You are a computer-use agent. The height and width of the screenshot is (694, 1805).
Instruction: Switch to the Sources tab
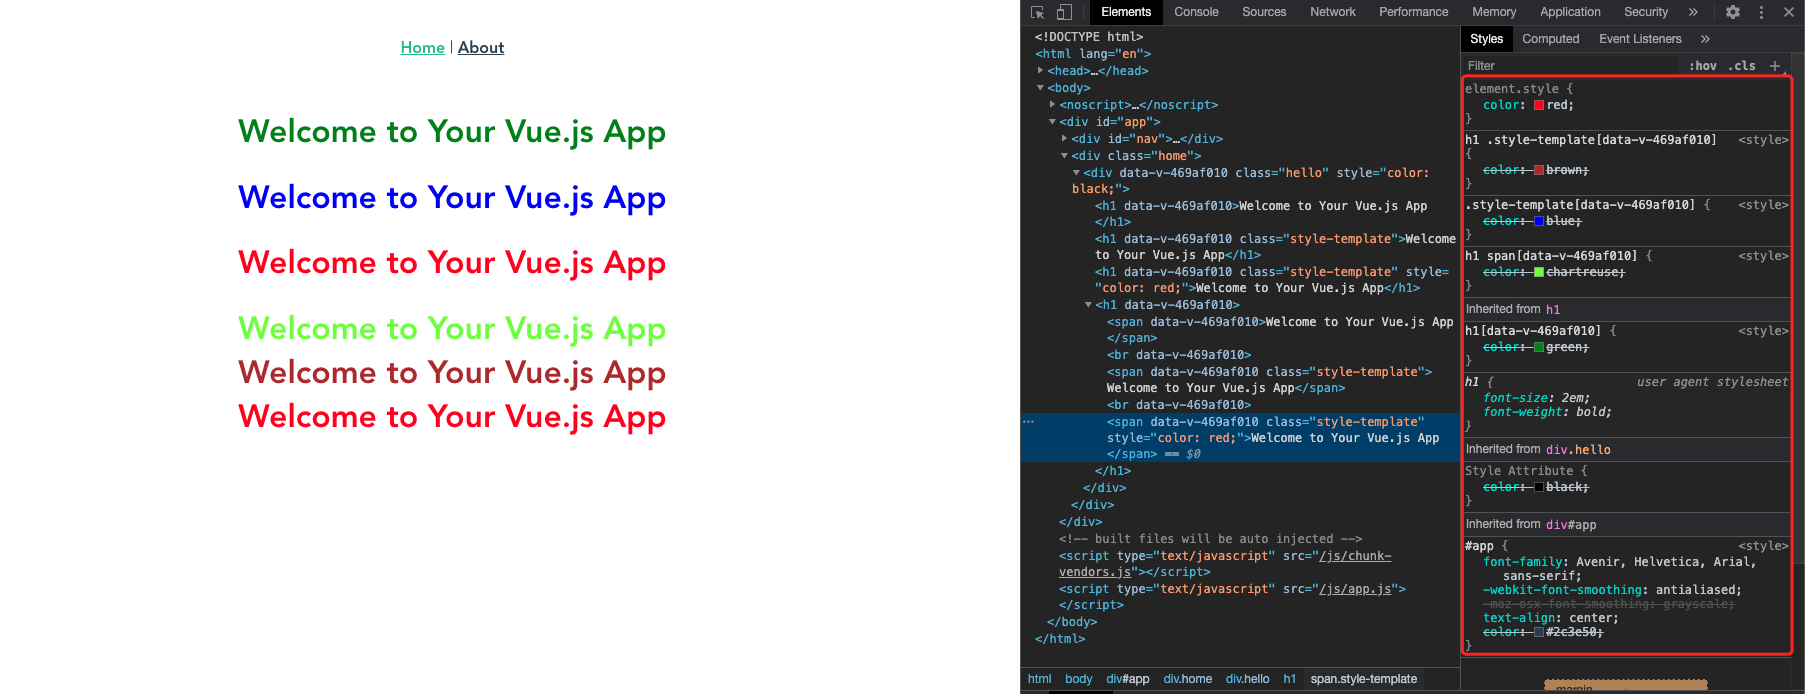pyautogui.click(x=1264, y=12)
